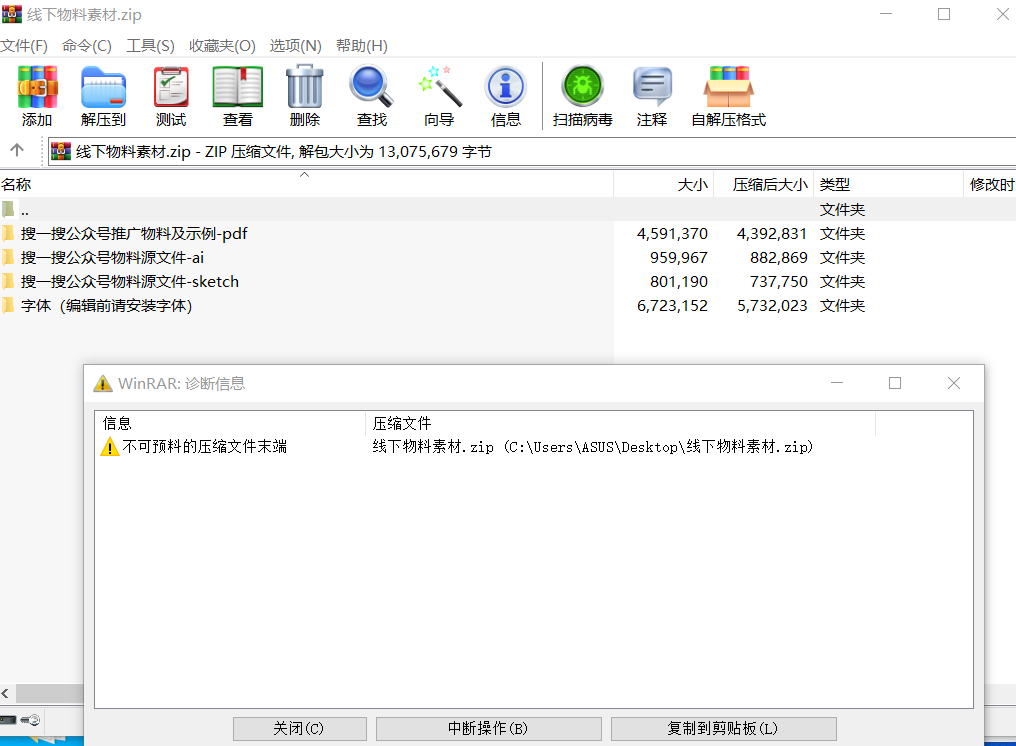This screenshot has height=746, width=1016.
Task: Open the 查看 (View) book icon
Action: (x=238, y=86)
